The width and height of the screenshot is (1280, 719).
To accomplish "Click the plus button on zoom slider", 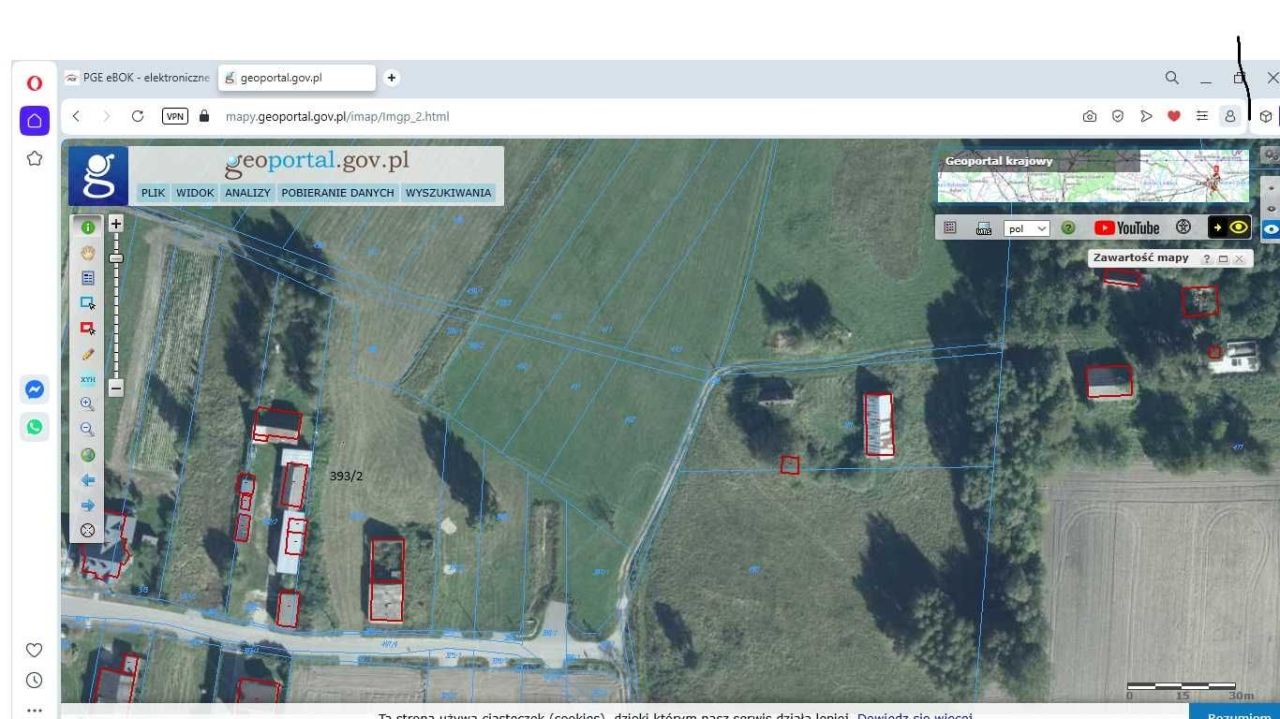I will 116,225.
